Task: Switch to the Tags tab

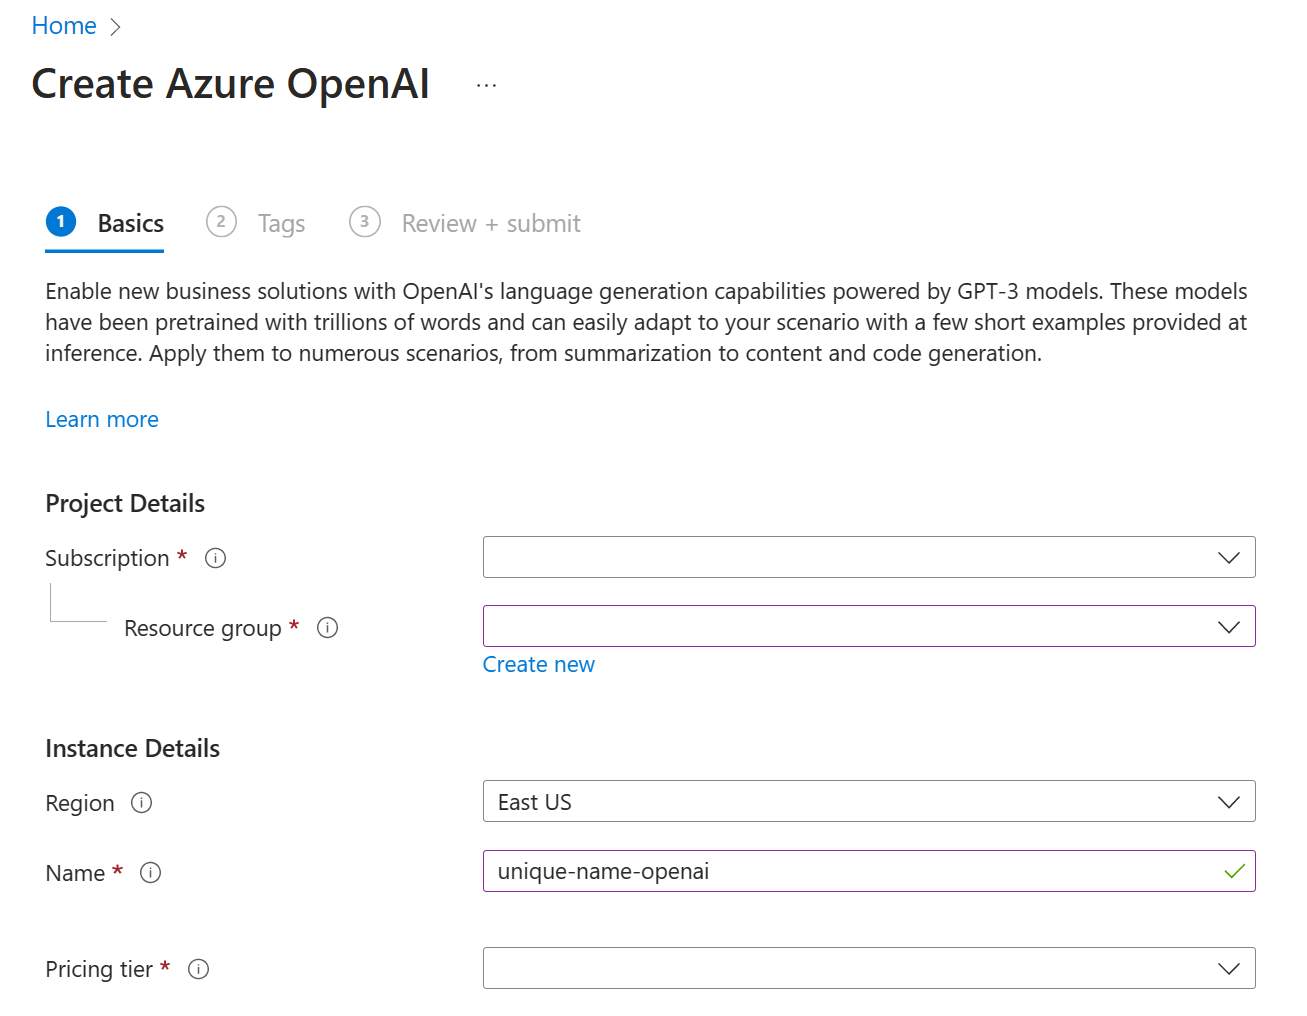Action: tap(281, 223)
